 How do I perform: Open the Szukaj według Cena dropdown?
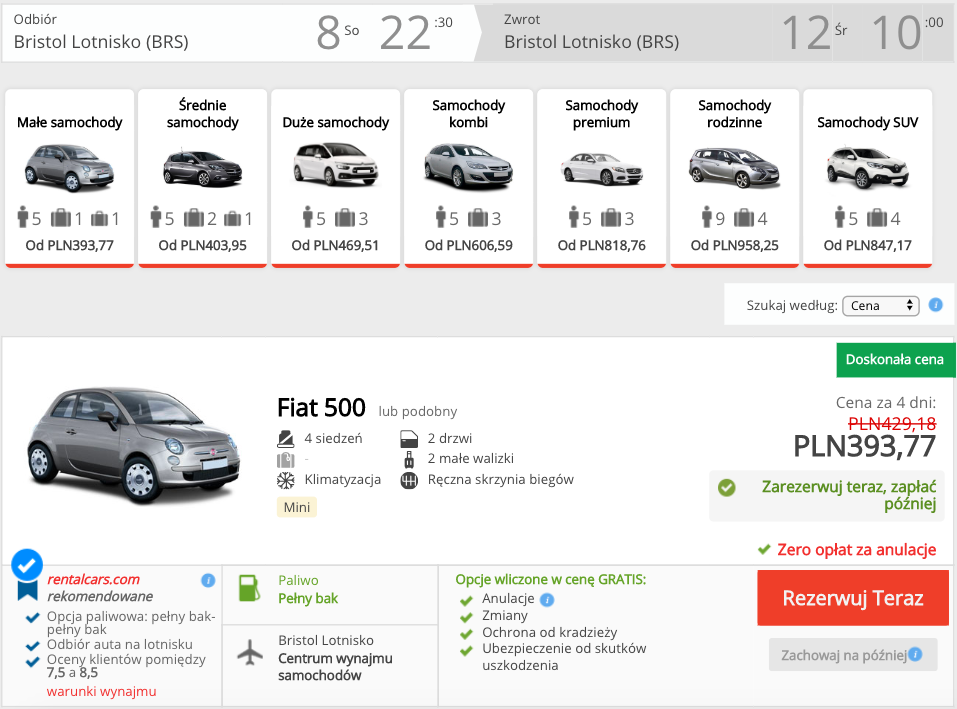point(880,306)
